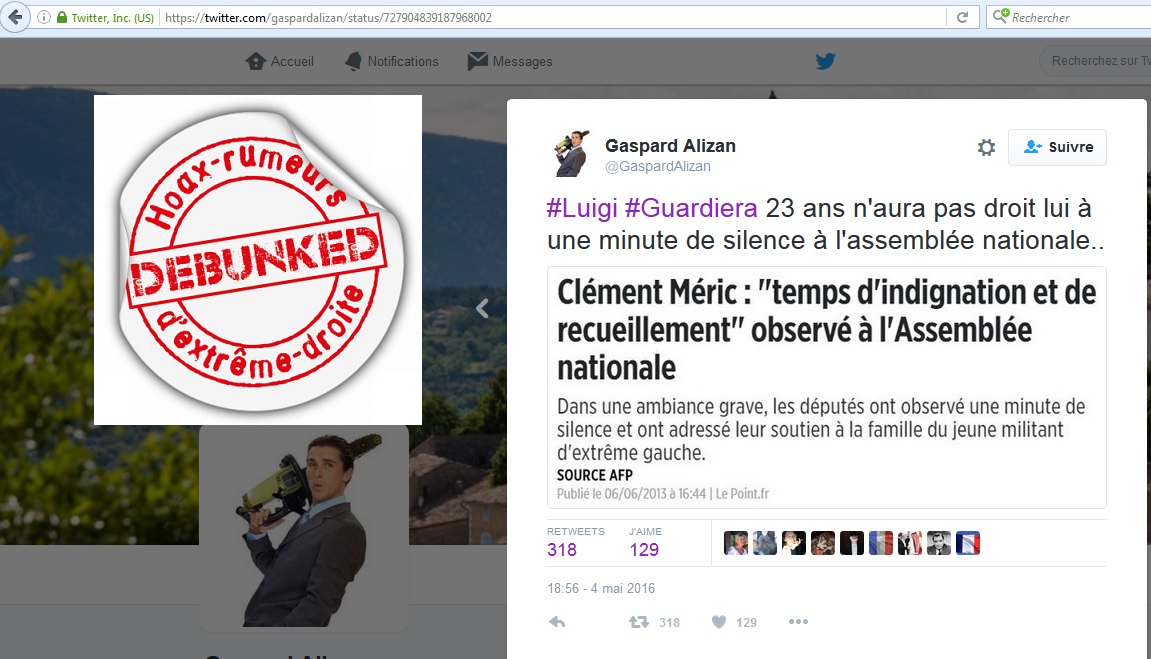Open the Notifications tab
1151x659 pixels.
(391, 61)
